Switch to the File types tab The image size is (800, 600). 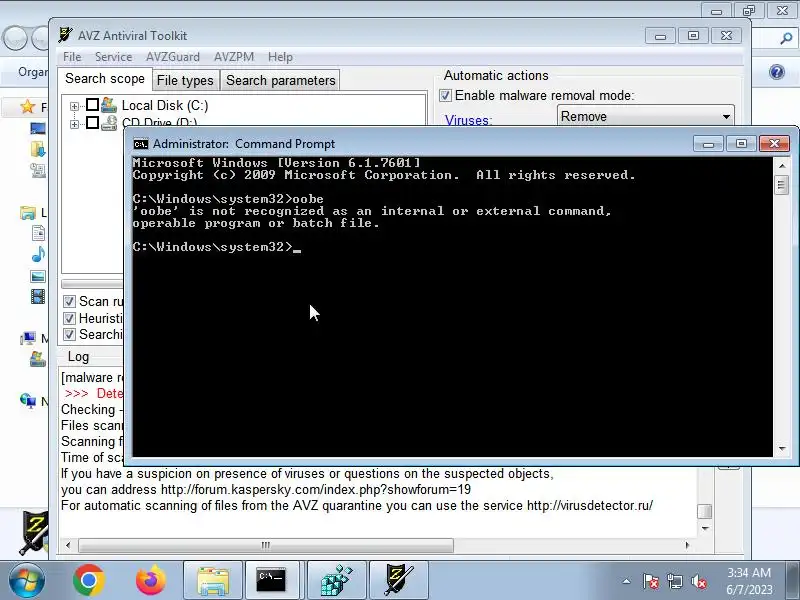coord(185,81)
